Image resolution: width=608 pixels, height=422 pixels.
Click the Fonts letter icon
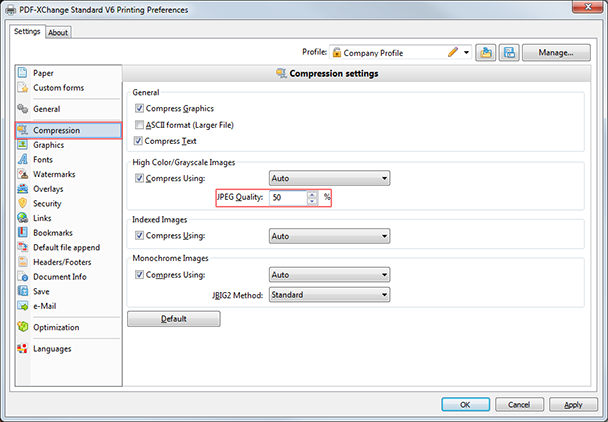pos(22,159)
